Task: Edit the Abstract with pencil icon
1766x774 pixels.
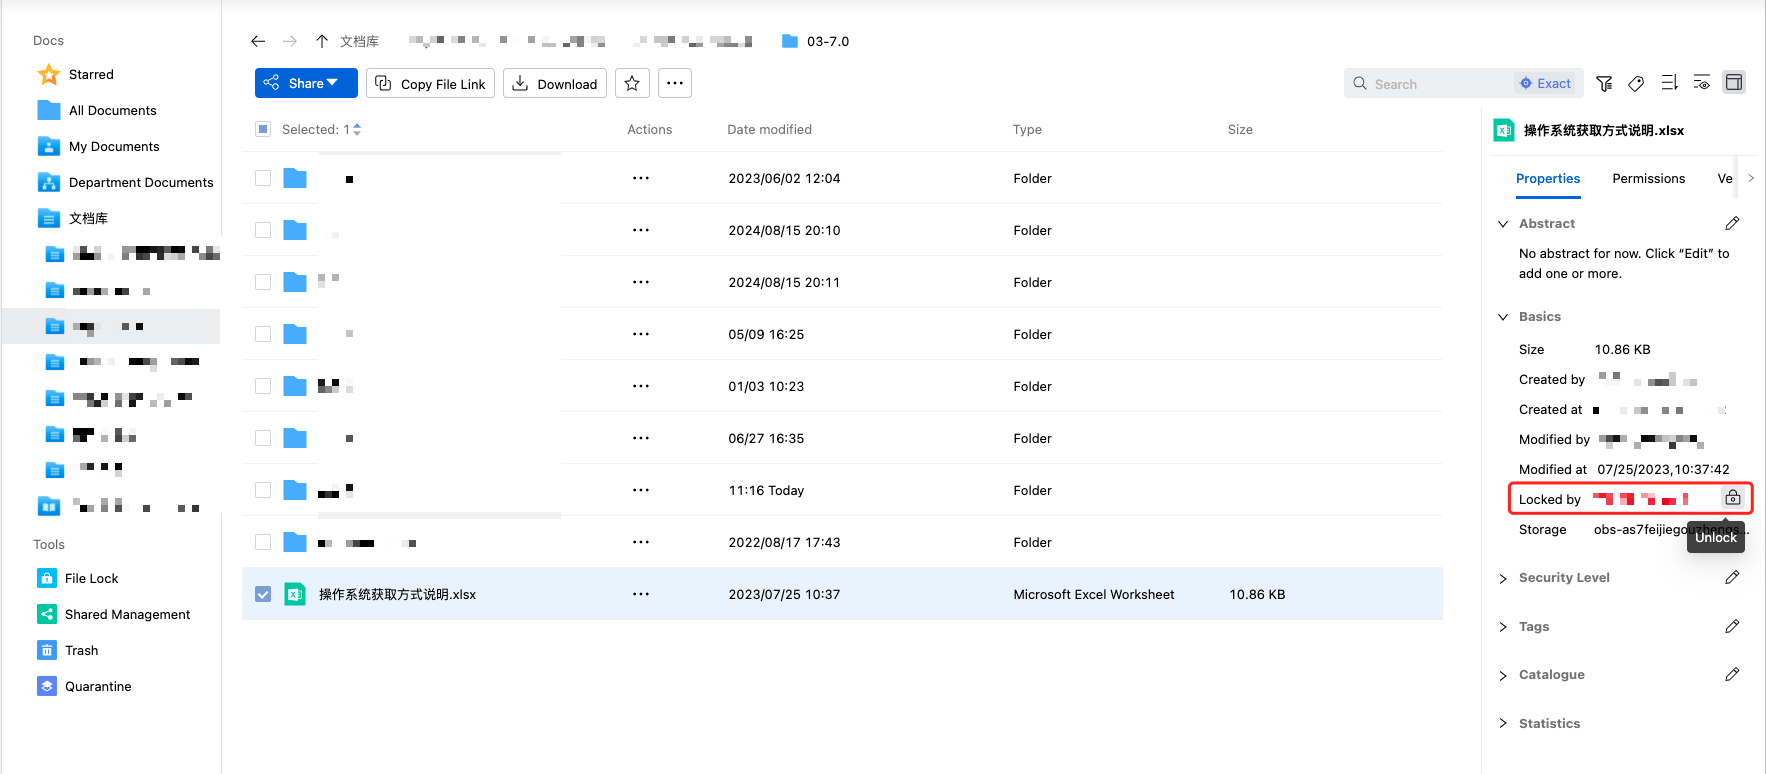Action: 1732,223
